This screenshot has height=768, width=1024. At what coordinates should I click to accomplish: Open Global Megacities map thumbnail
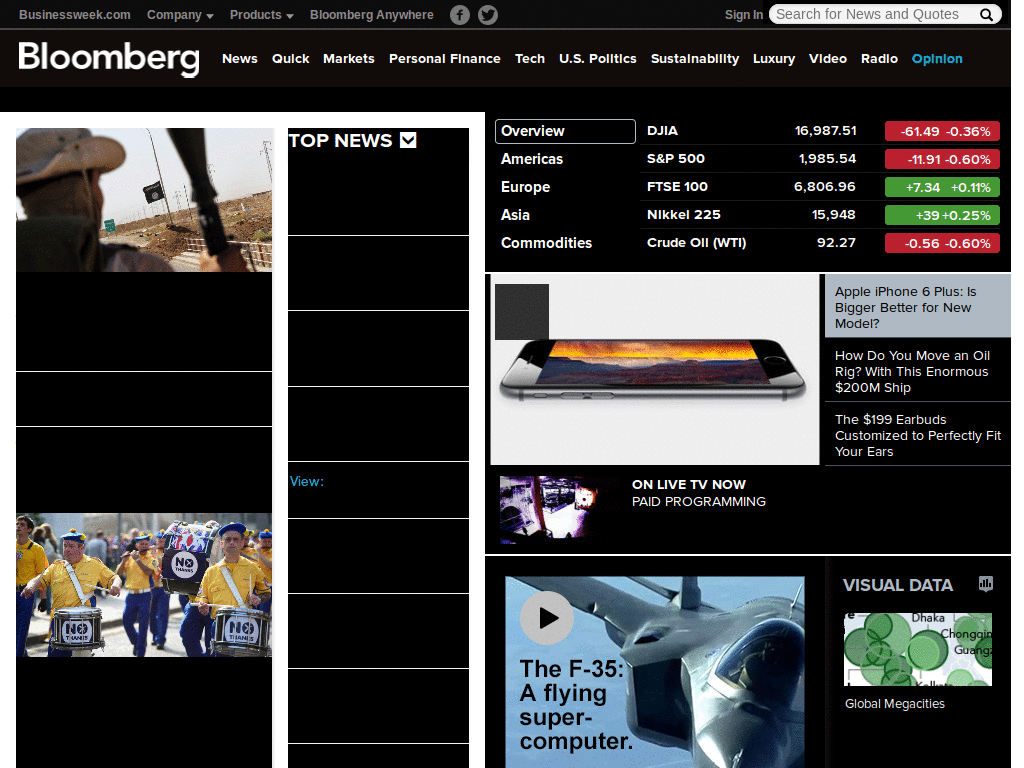918,649
